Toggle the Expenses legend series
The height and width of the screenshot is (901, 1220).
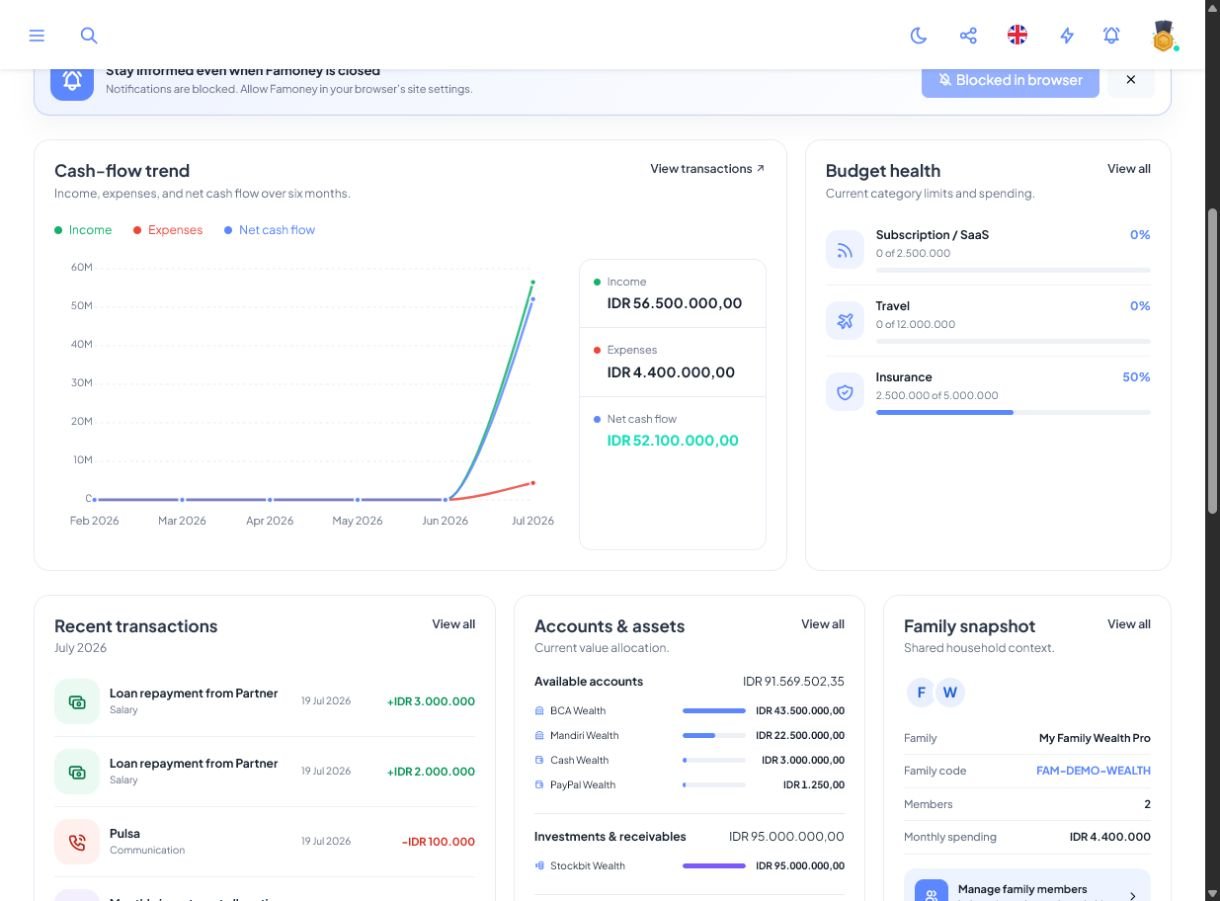(168, 230)
